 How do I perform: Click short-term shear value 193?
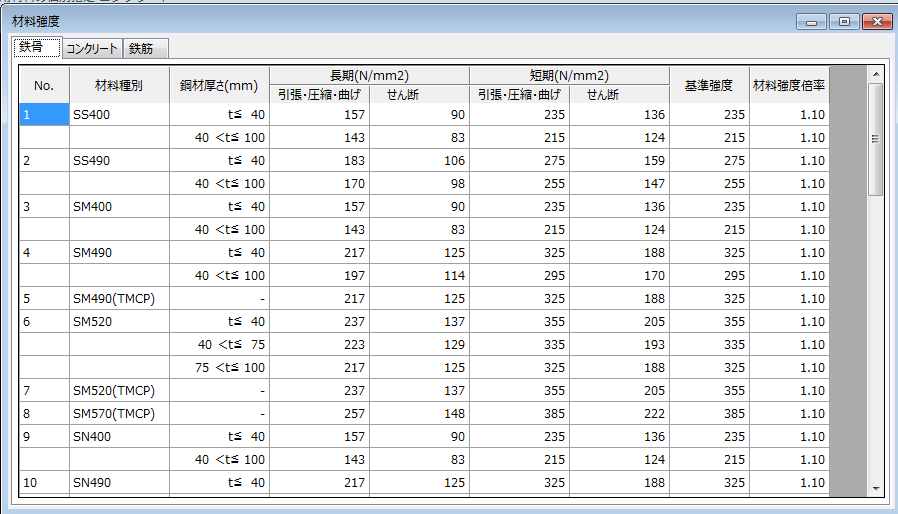click(x=619, y=344)
